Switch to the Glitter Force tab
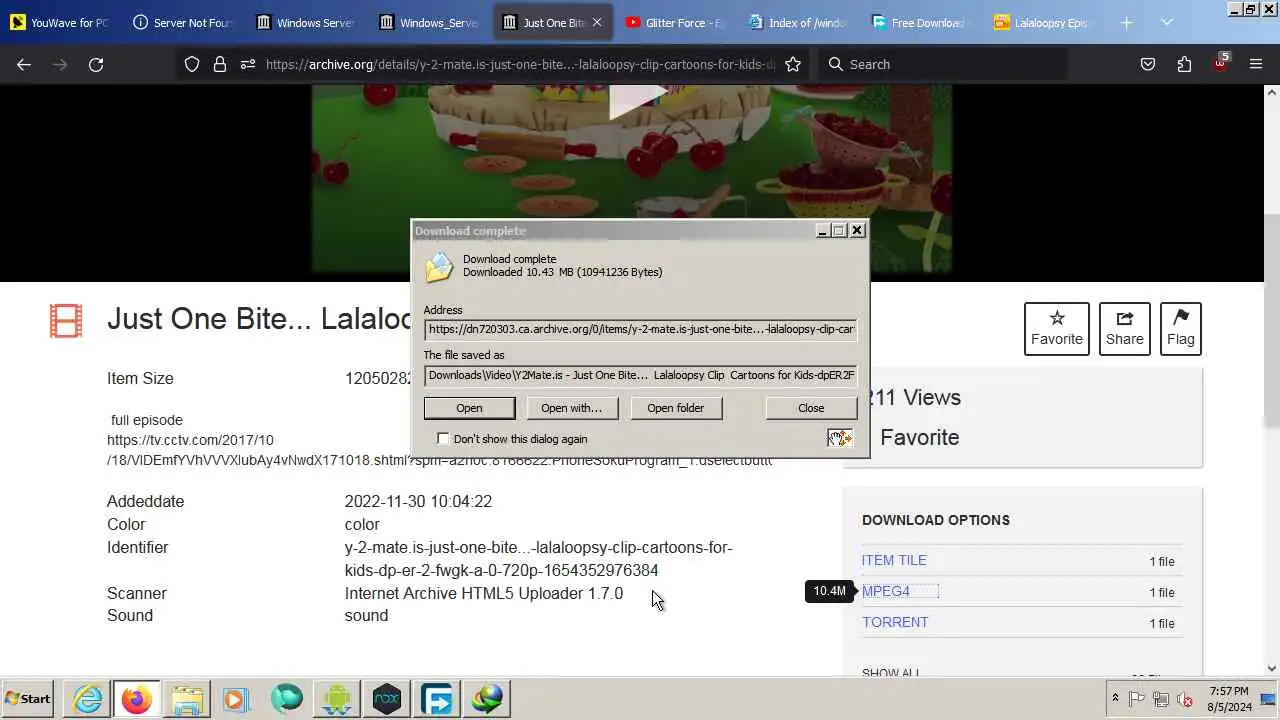Screen dimensions: 1280x720 [x=677, y=22]
